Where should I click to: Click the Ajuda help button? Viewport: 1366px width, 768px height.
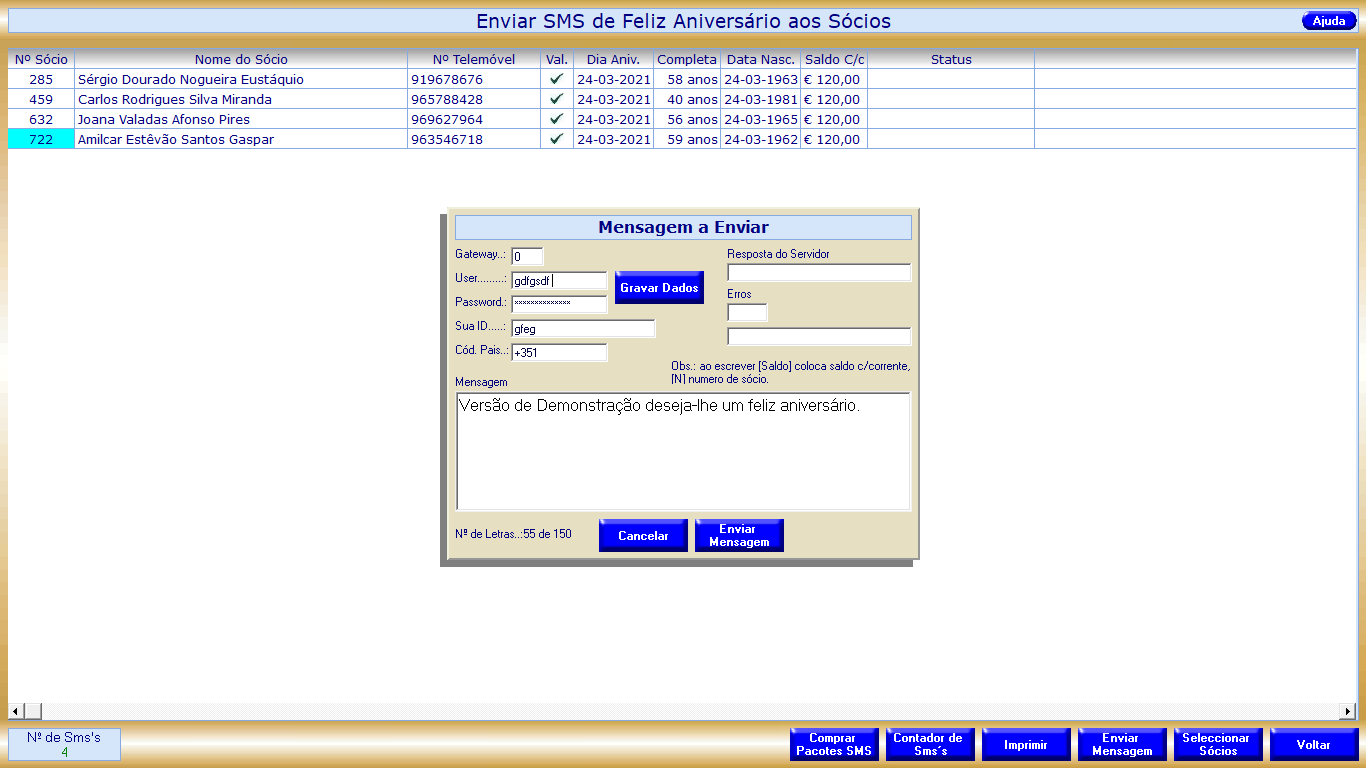pyautogui.click(x=1329, y=21)
